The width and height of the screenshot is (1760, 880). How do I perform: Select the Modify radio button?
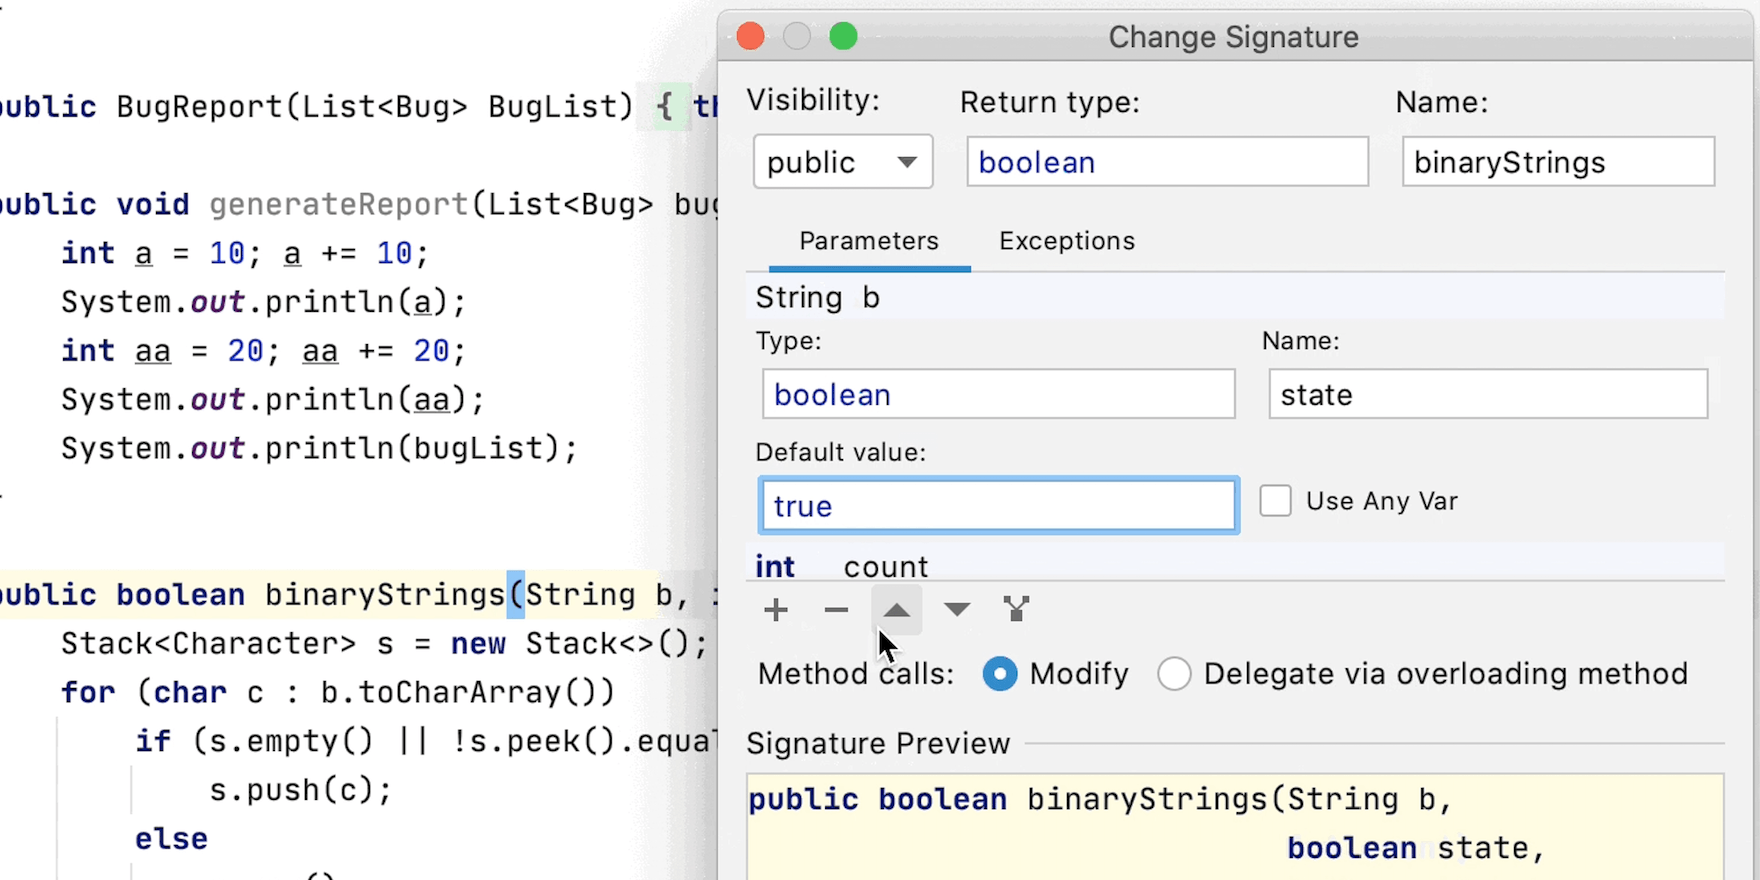pyautogui.click(x=1000, y=674)
